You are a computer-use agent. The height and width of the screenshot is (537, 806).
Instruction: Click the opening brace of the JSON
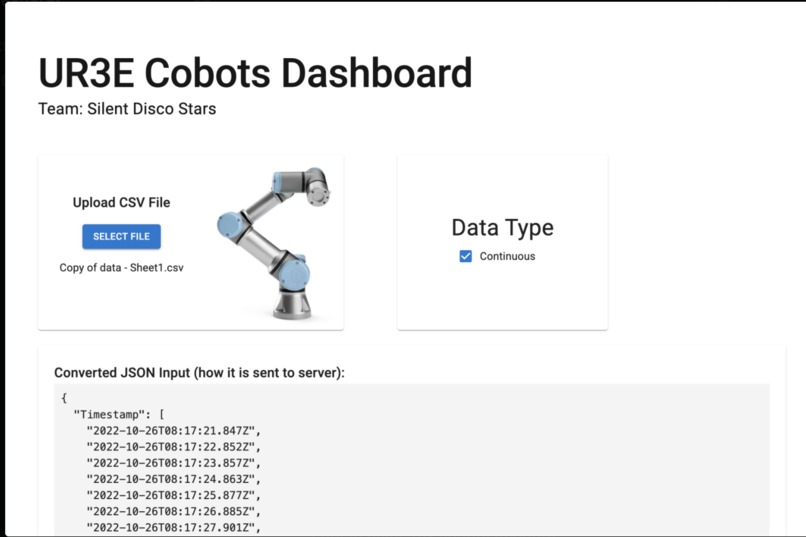64,398
